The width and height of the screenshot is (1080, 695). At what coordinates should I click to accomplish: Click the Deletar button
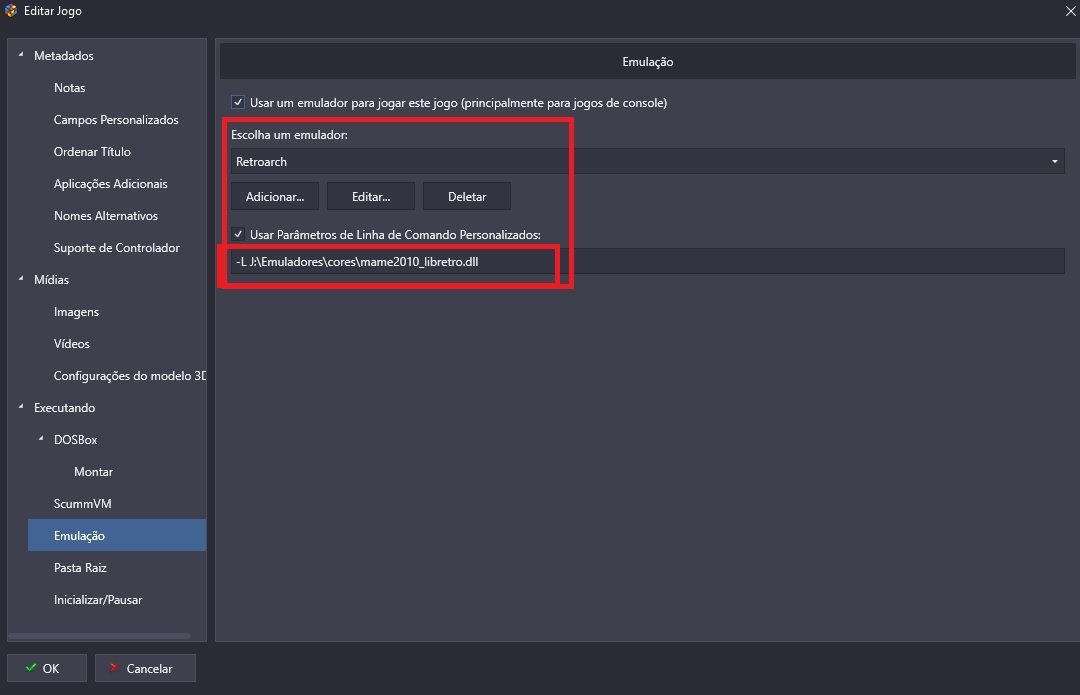[x=467, y=196]
